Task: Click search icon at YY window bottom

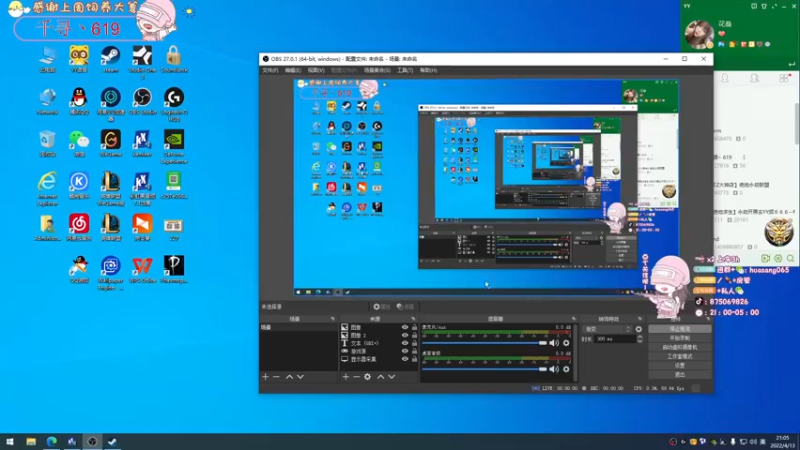Action: pos(790,259)
